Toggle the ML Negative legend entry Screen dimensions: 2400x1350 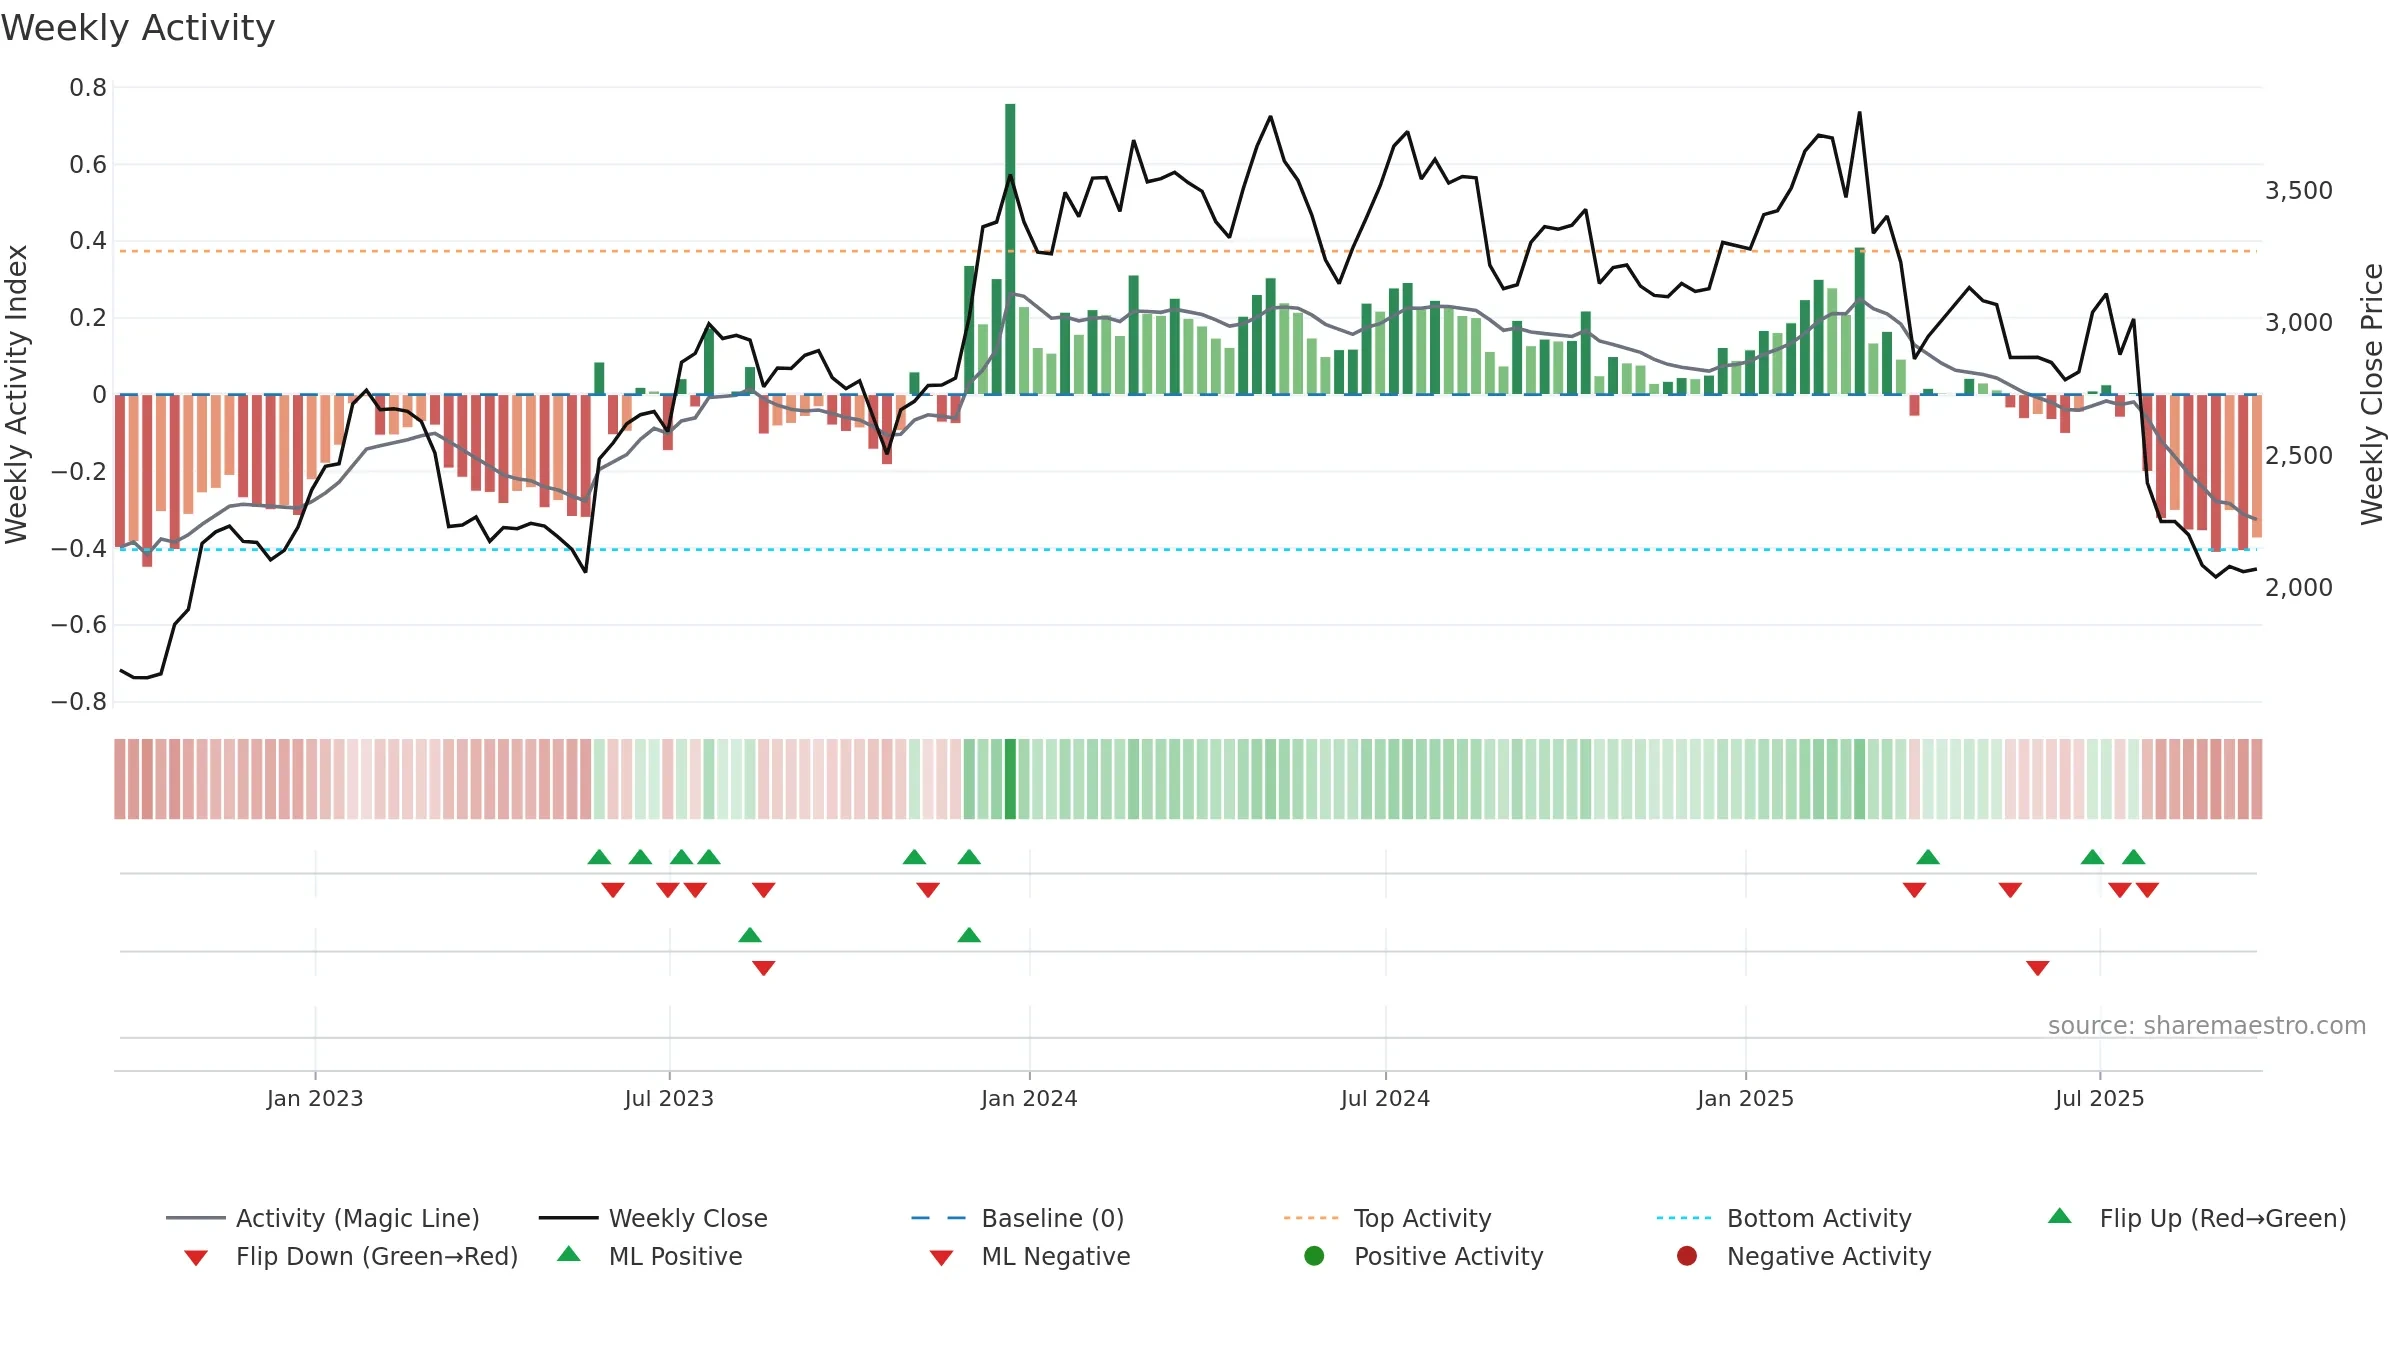coord(1030,1256)
